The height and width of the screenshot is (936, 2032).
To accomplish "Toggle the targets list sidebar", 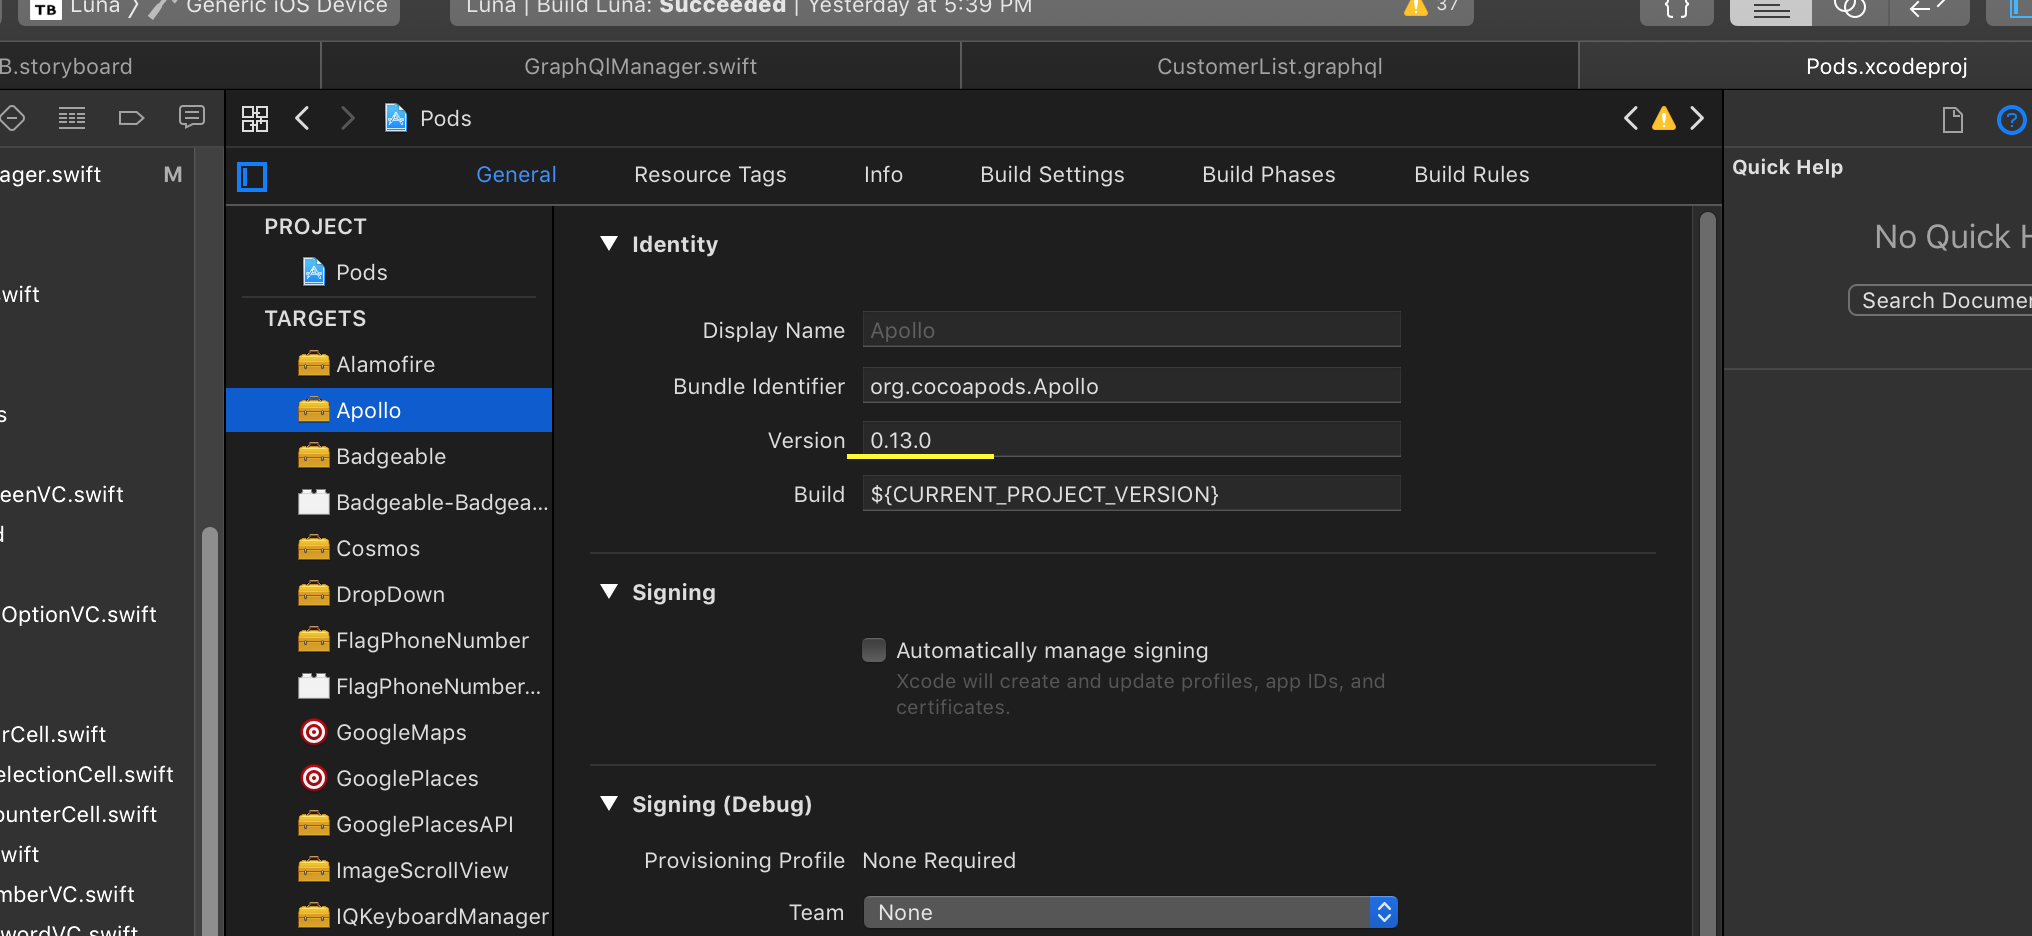I will 252,177.
